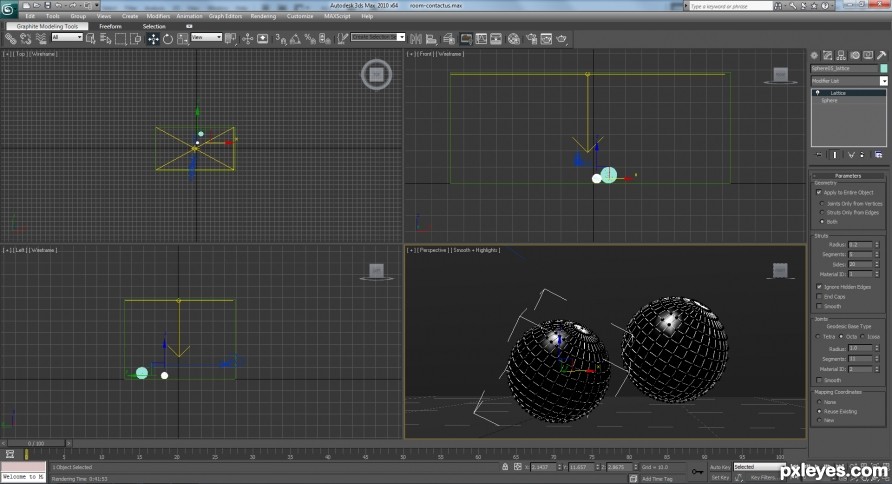Enable Smooth checkbox under Struts
Viewport: 892px width, 484px height.
(819, 306)
